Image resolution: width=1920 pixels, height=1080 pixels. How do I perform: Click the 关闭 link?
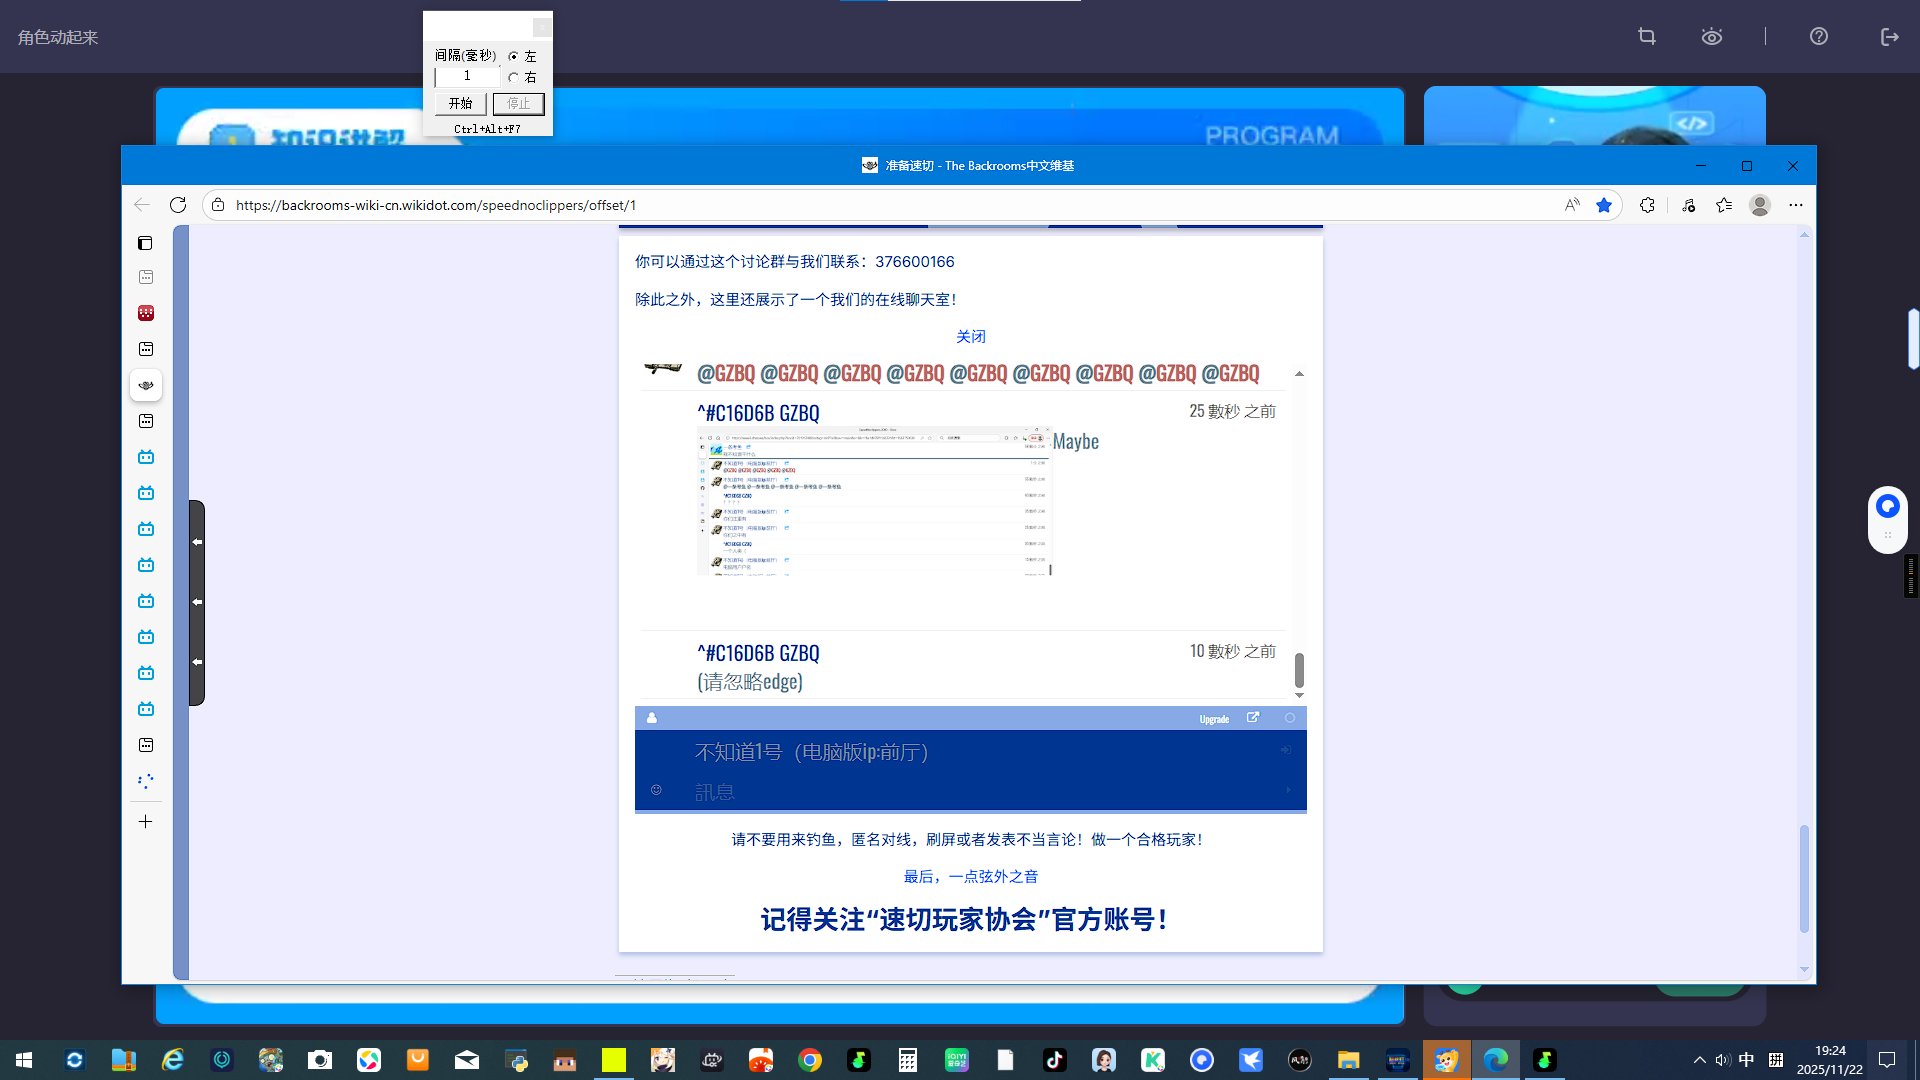[x=970, y=337]
